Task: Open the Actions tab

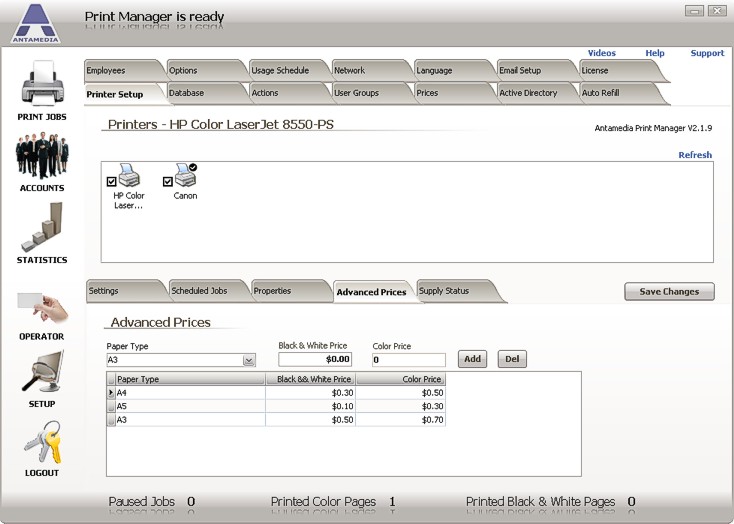Action: tap(287, 93)
